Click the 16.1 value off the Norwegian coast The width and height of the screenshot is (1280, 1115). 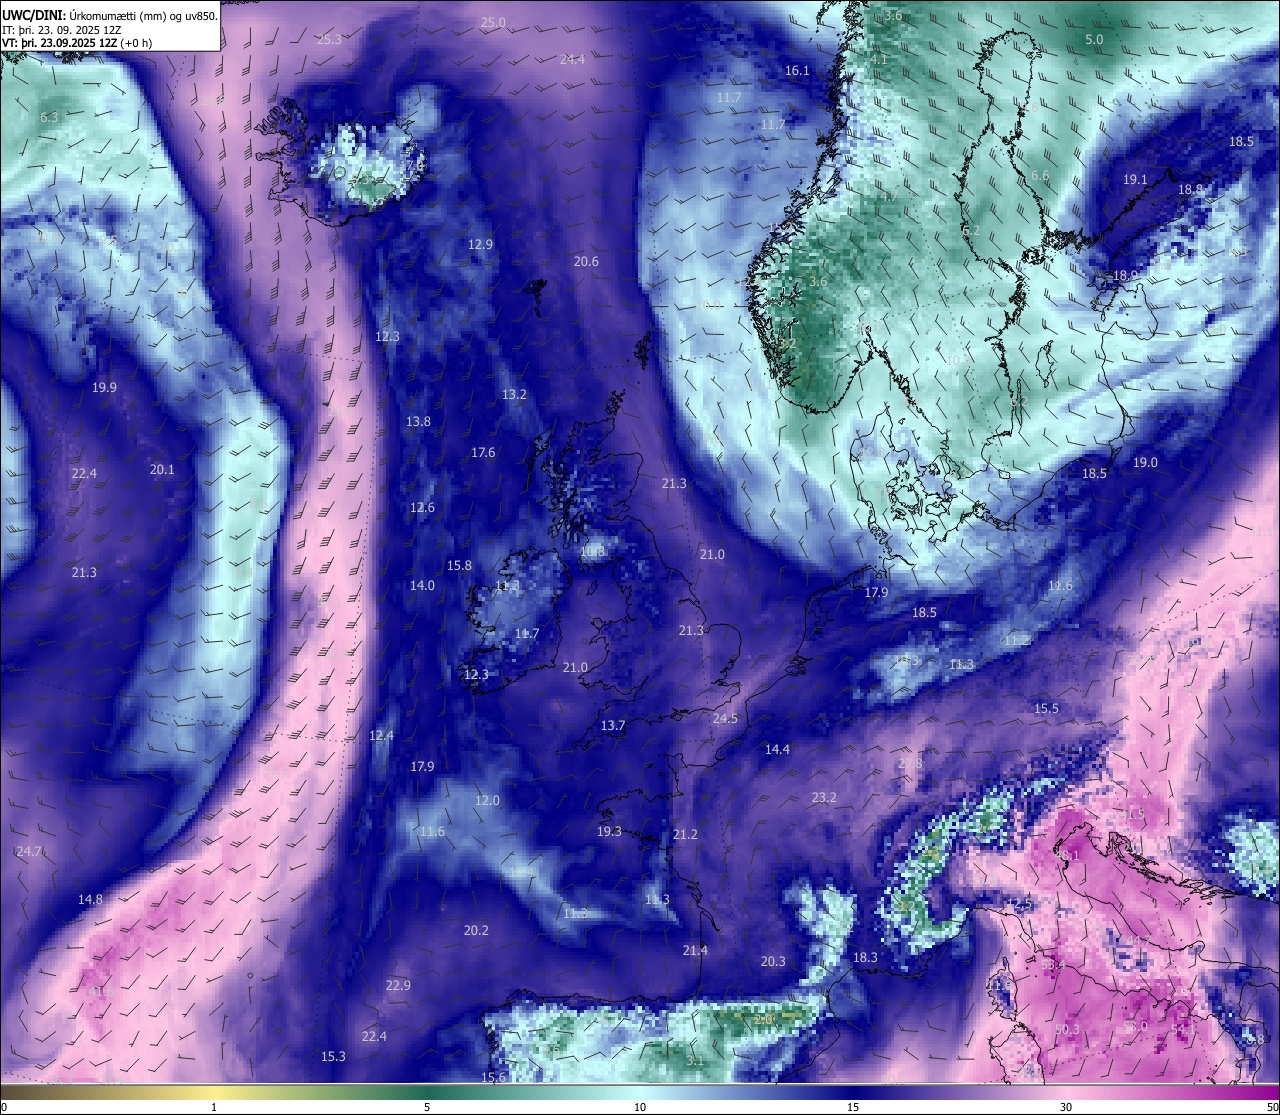coord(797,70)
